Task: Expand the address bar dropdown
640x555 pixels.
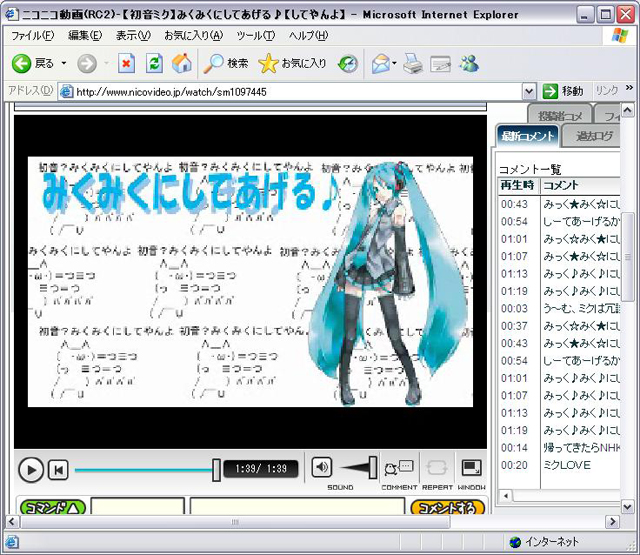Action: click(529, 91)
